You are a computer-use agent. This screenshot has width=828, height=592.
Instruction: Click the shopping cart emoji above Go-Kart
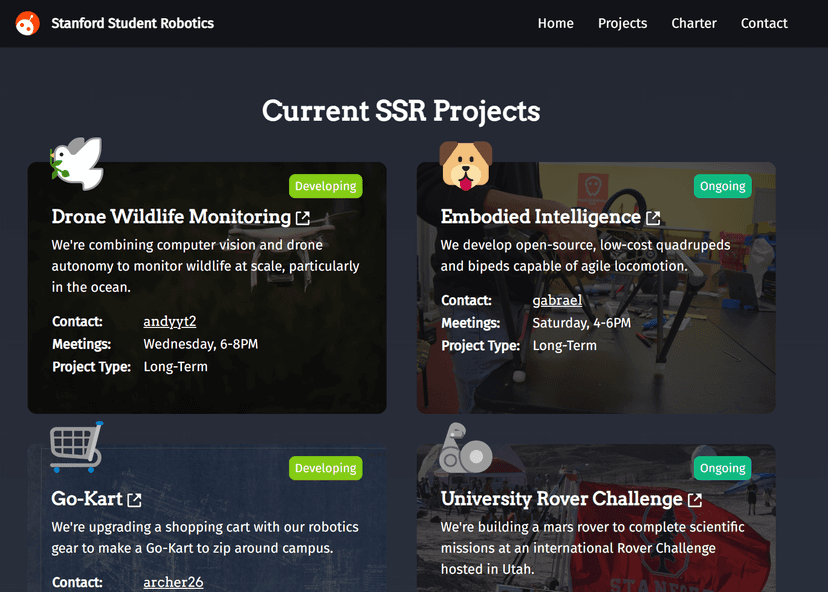[77, 447]
